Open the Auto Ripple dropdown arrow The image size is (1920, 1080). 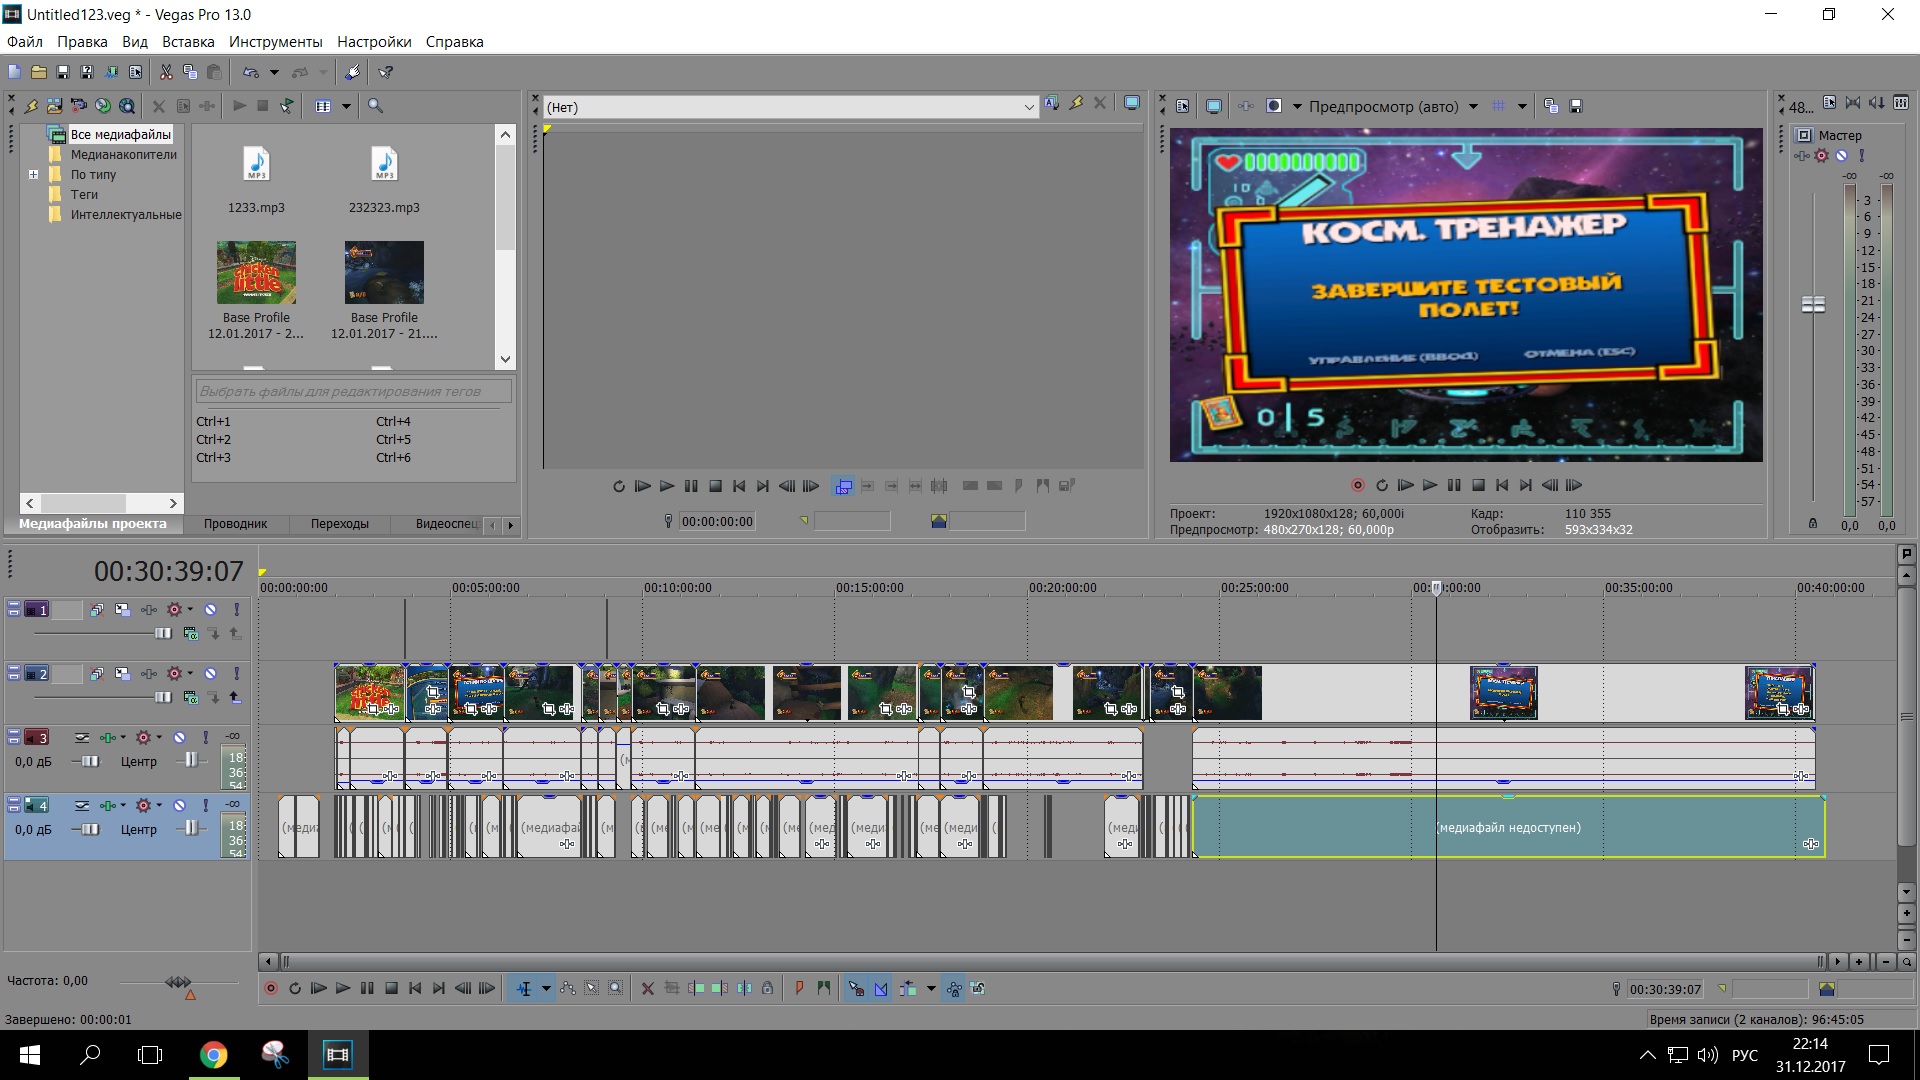coord(931,988)
